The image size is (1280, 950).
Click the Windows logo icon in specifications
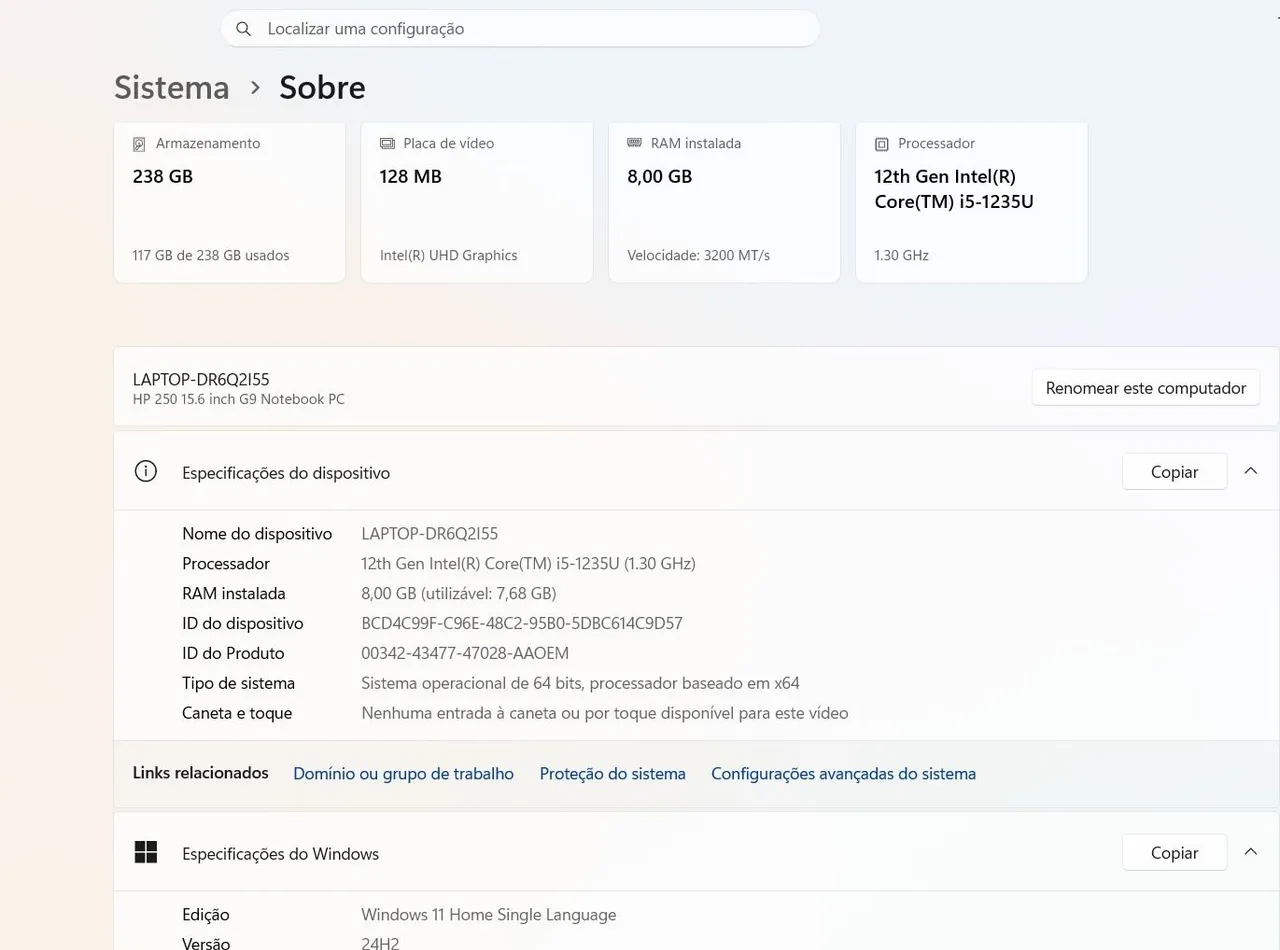tap(146, 853)
